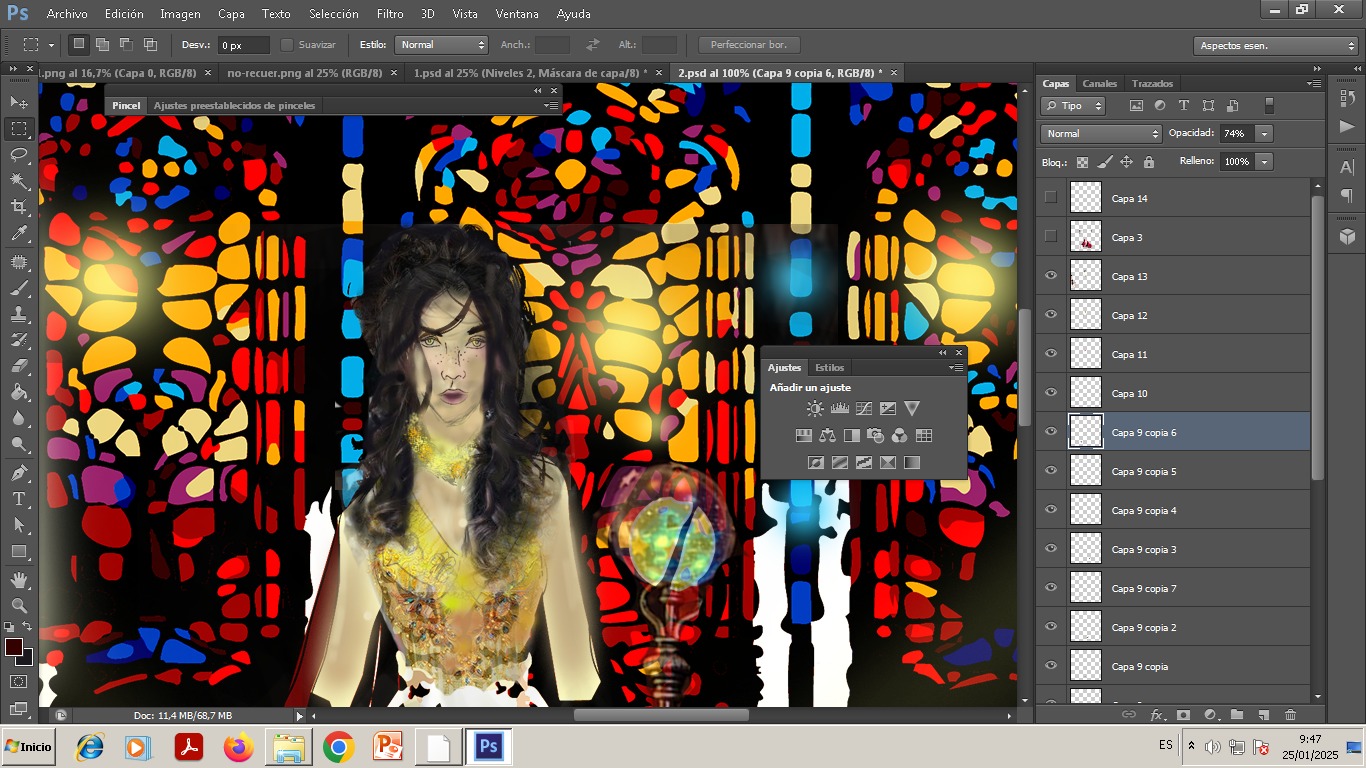Switch to the Canales tab

1100,84
